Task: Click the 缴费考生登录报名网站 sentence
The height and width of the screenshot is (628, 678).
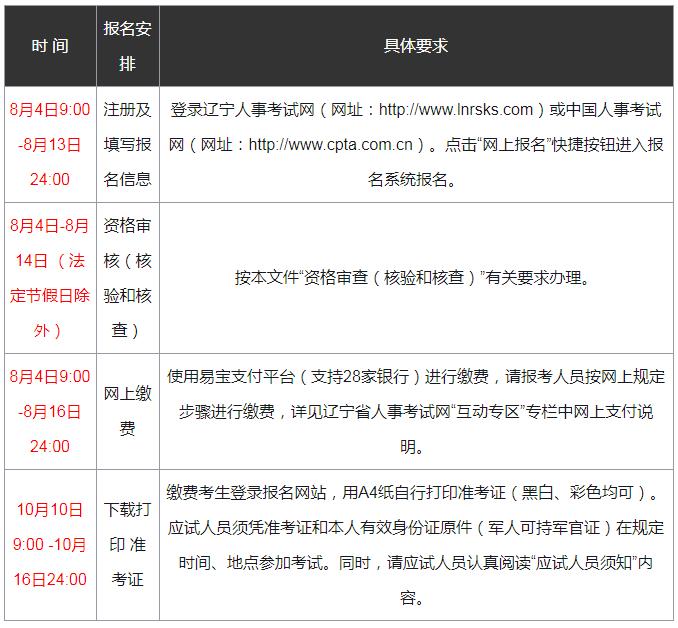Action: pyautogui.click(x=250, y=493)
